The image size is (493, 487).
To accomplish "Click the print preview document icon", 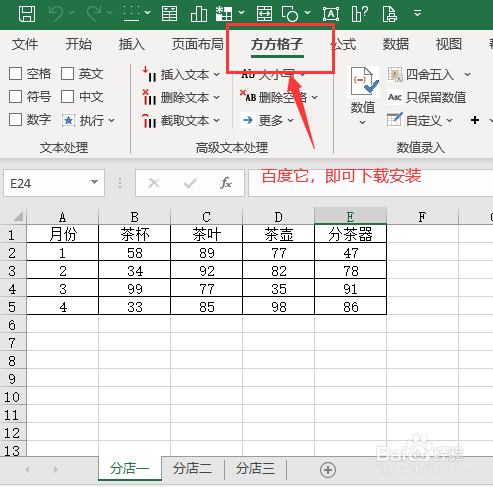I will tap(389, 14).
